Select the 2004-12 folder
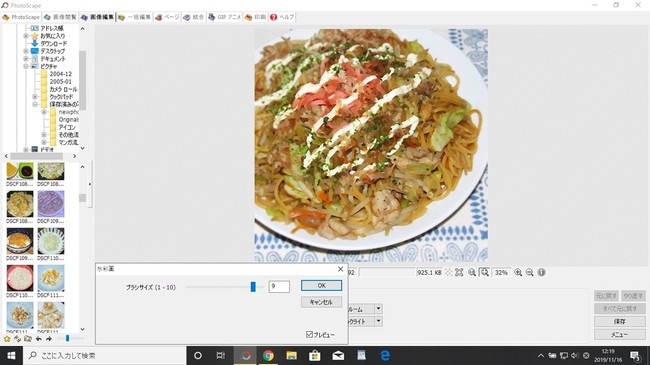Image resolution: width=650 pixels, height=365 pixels. point(61,74)
